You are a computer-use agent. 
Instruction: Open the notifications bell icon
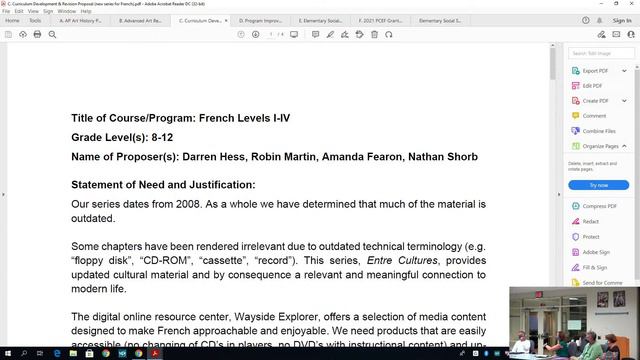coord(600,20)
